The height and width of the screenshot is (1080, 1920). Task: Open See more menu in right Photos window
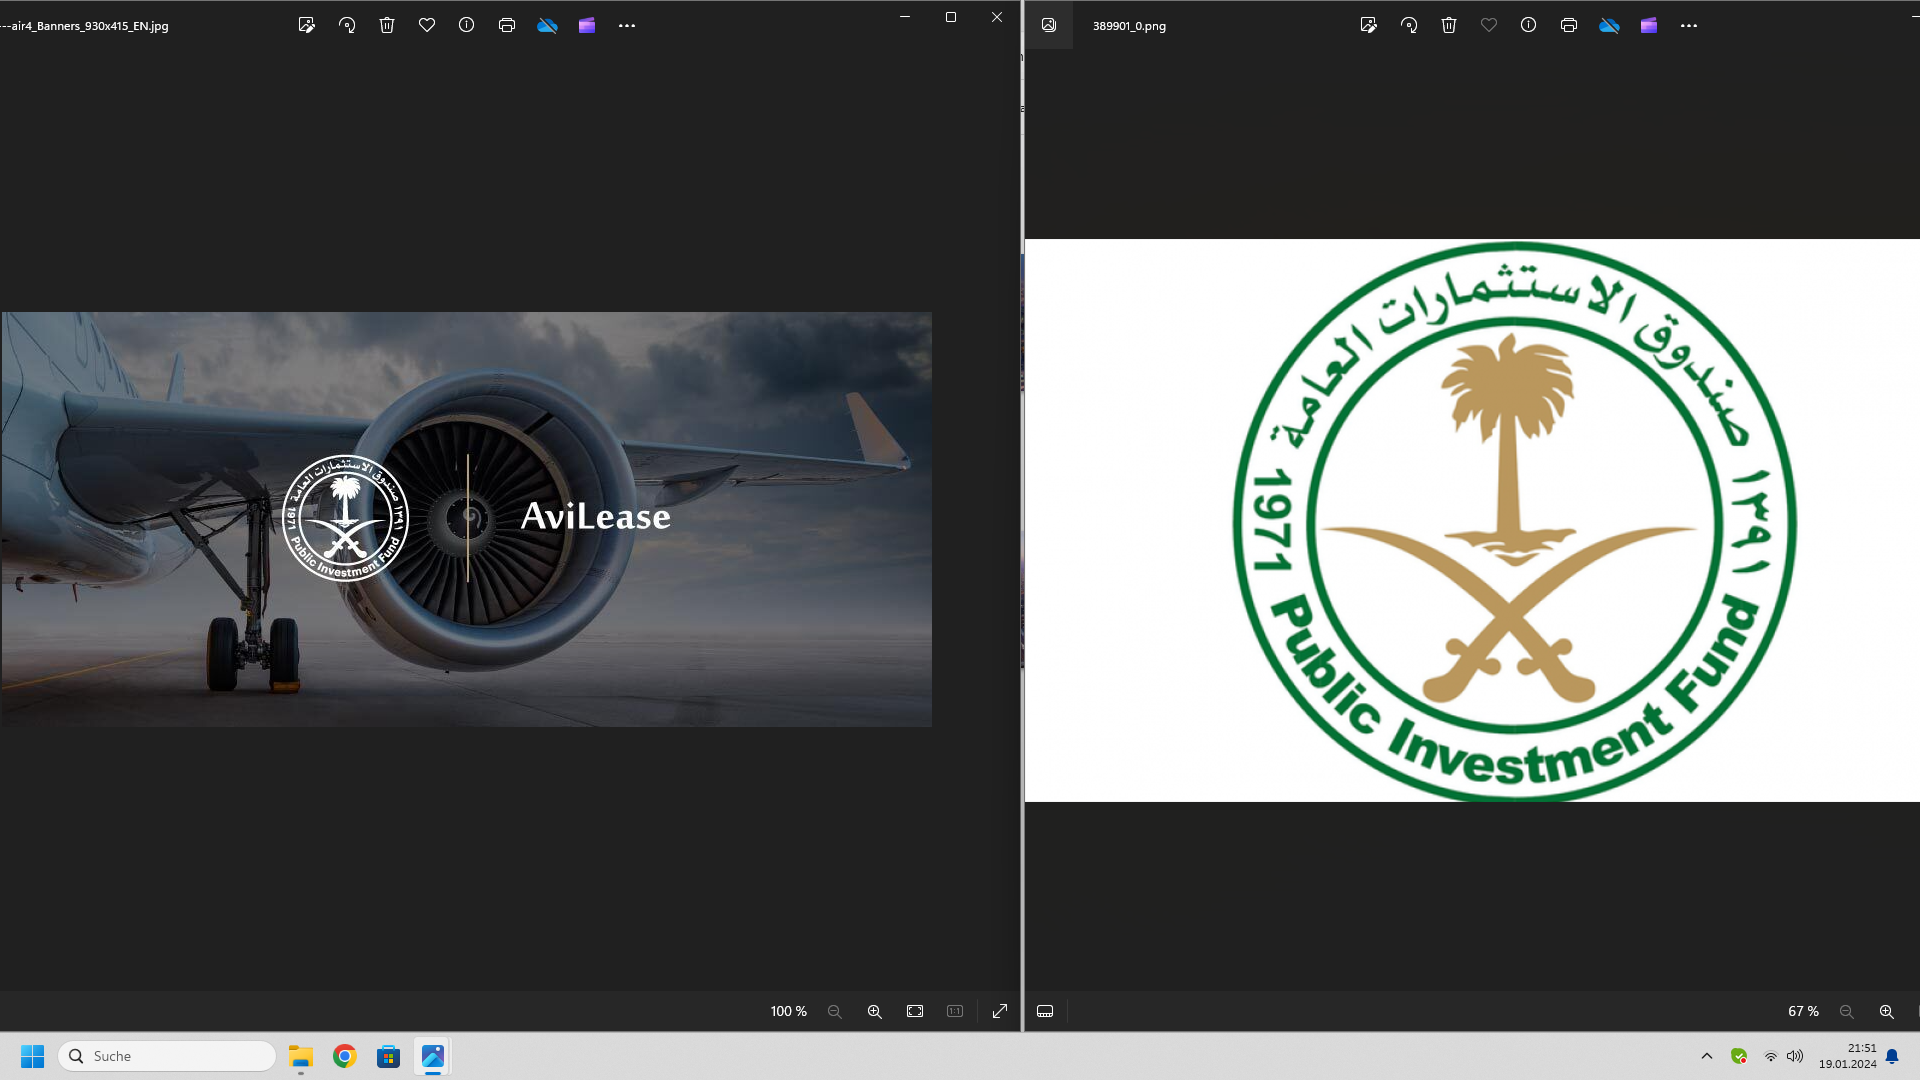click(x=1689, y=26)
